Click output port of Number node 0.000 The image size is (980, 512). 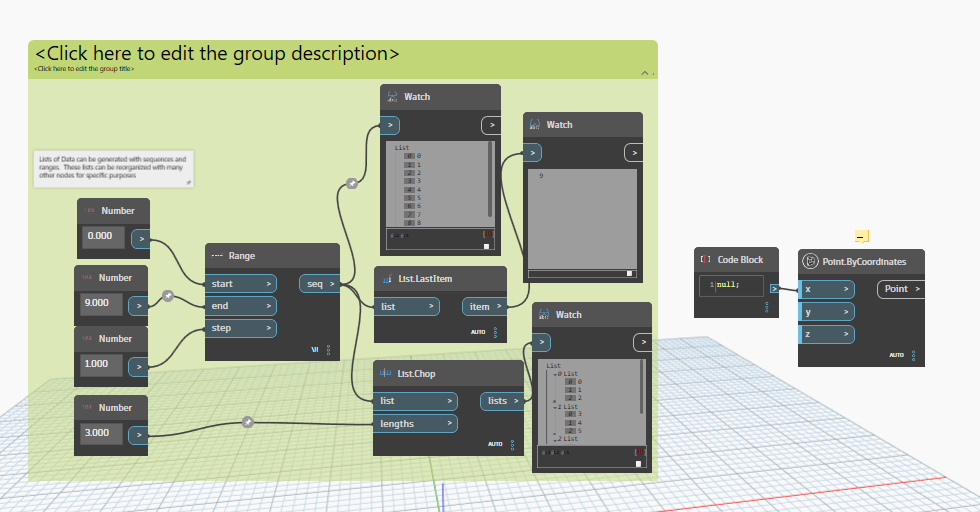(141, 238)
